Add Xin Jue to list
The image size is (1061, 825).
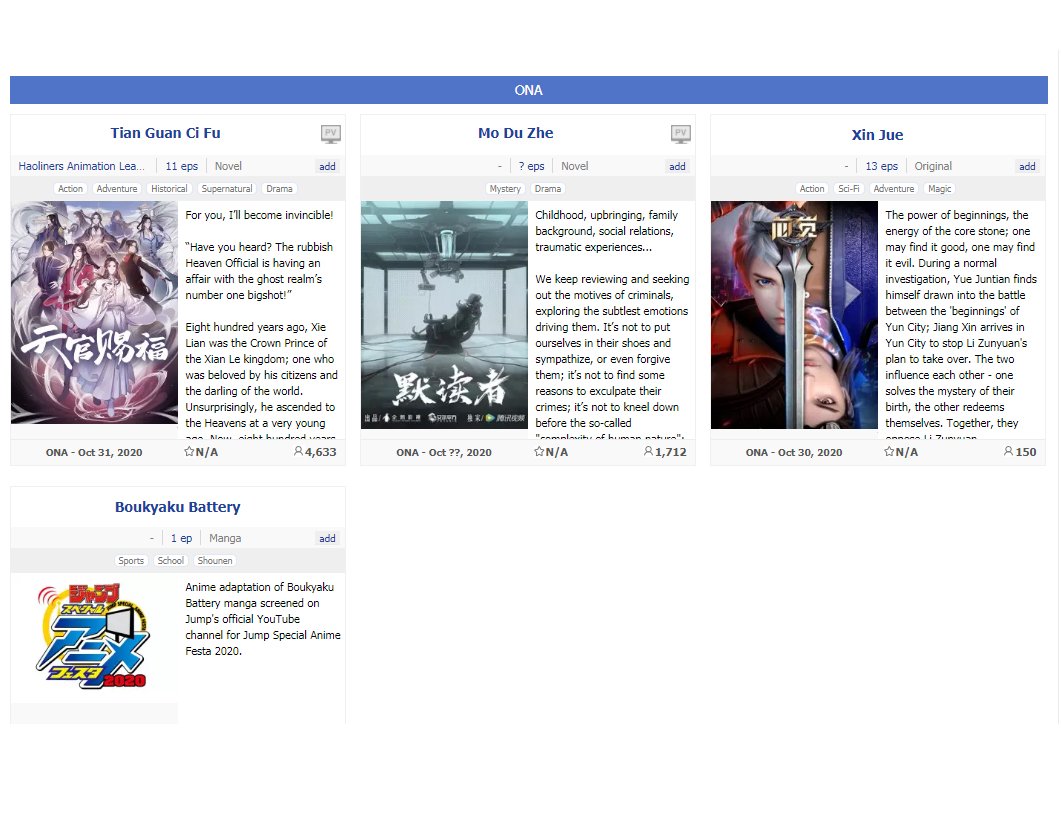point(1027,166)
